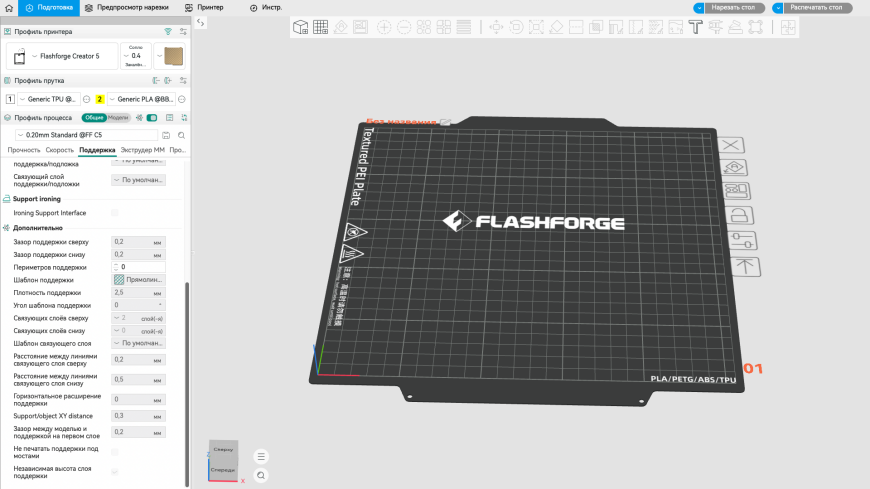Open the 'Скорость' settings tab

(x=59, y=150)
